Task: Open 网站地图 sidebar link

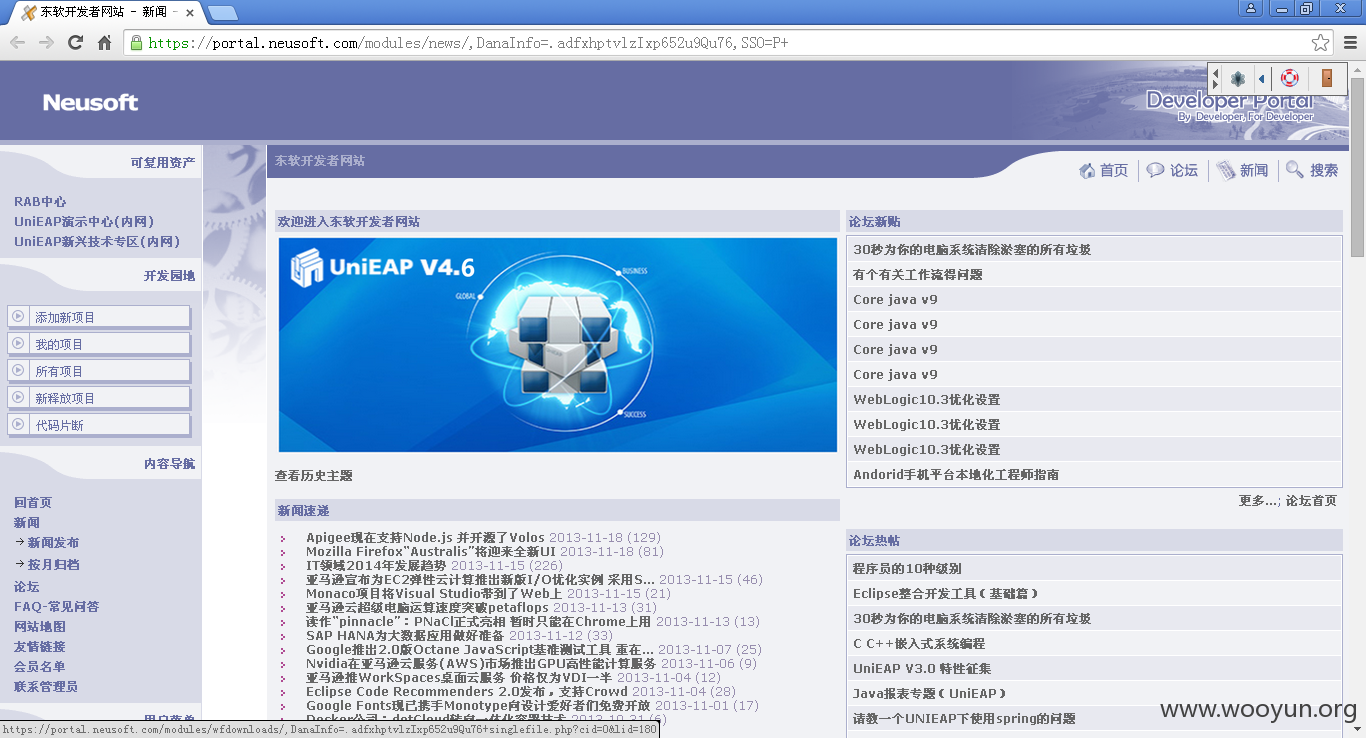Action: click(40, 626)
